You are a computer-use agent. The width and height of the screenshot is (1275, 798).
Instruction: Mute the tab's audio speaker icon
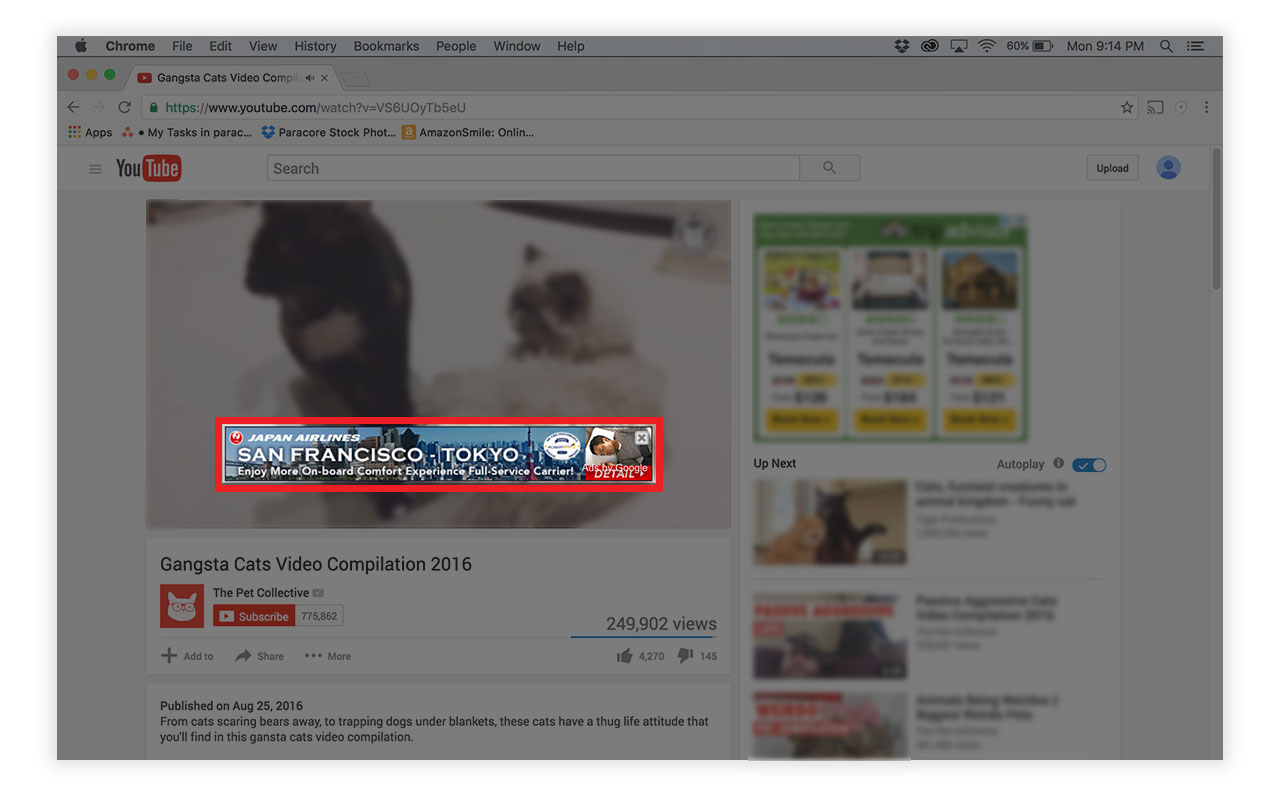click(x=310, y=78)
